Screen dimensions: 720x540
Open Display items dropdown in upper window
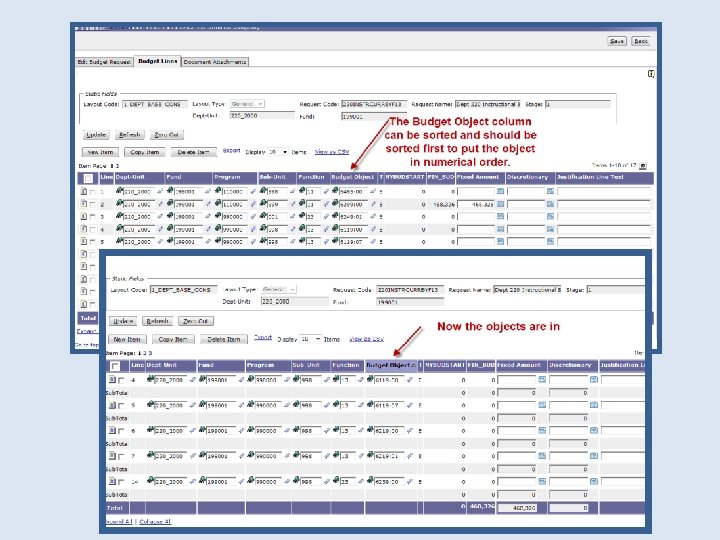click(278, 152)
